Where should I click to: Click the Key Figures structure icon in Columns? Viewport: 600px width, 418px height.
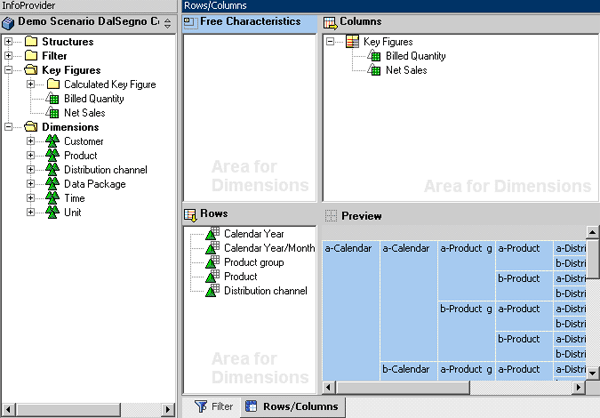tap(352, 41)
